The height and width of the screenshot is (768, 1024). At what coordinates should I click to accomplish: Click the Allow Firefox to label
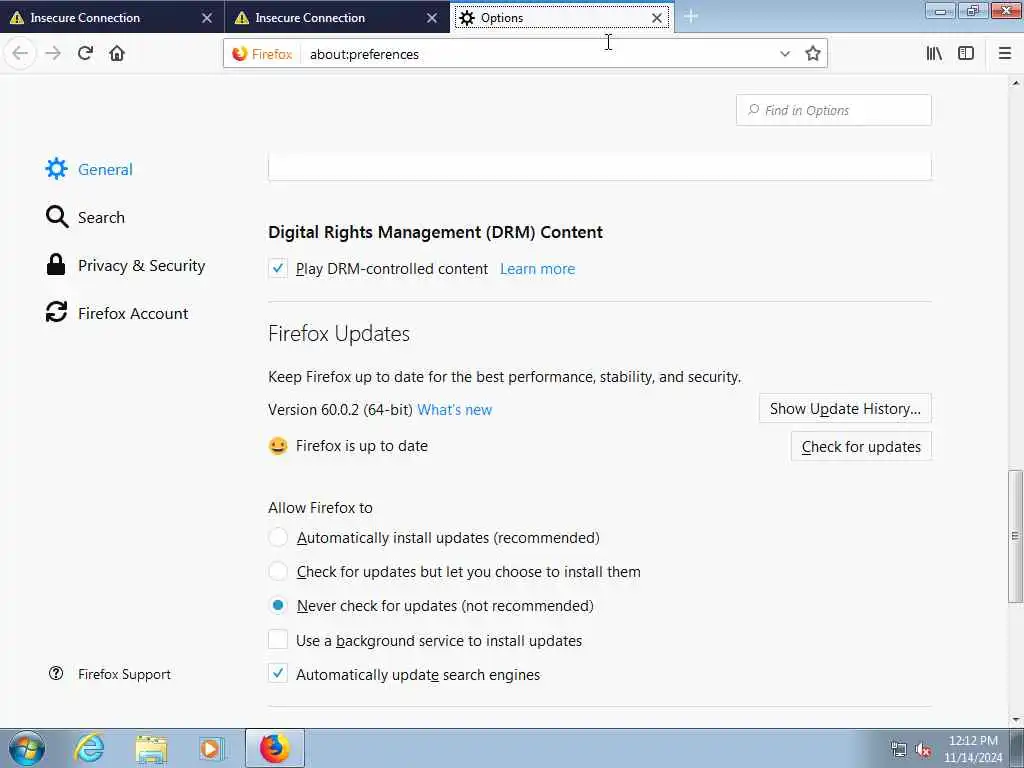pos(320,507)
